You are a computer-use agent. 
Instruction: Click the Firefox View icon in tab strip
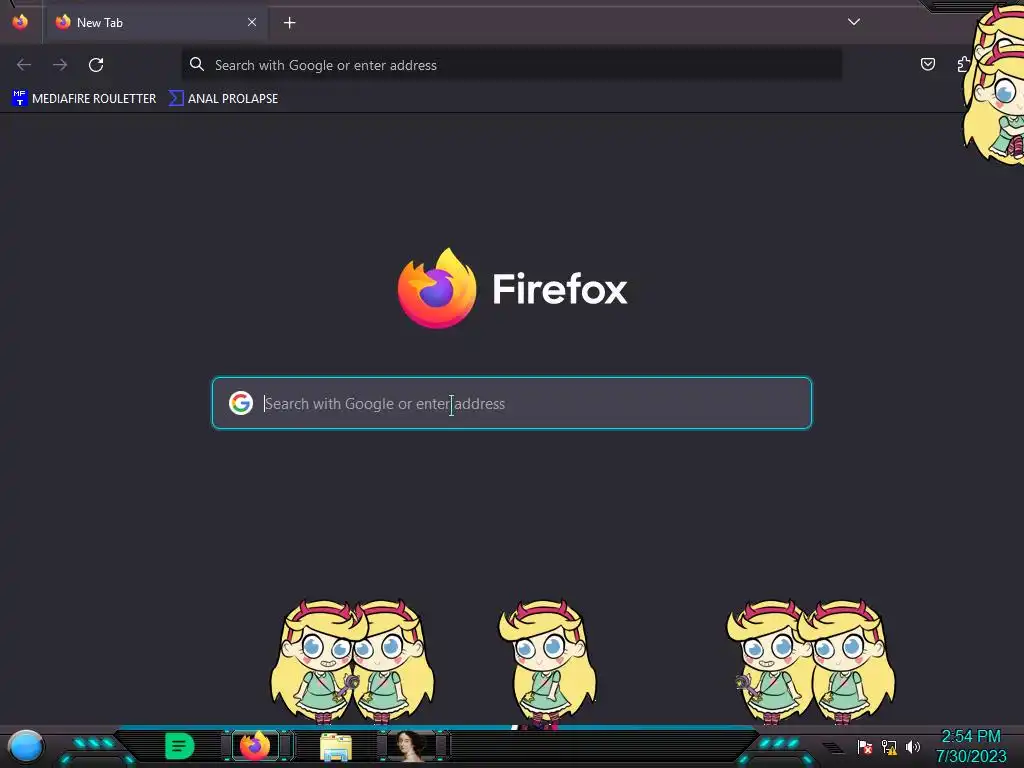[x=20, y=22]
